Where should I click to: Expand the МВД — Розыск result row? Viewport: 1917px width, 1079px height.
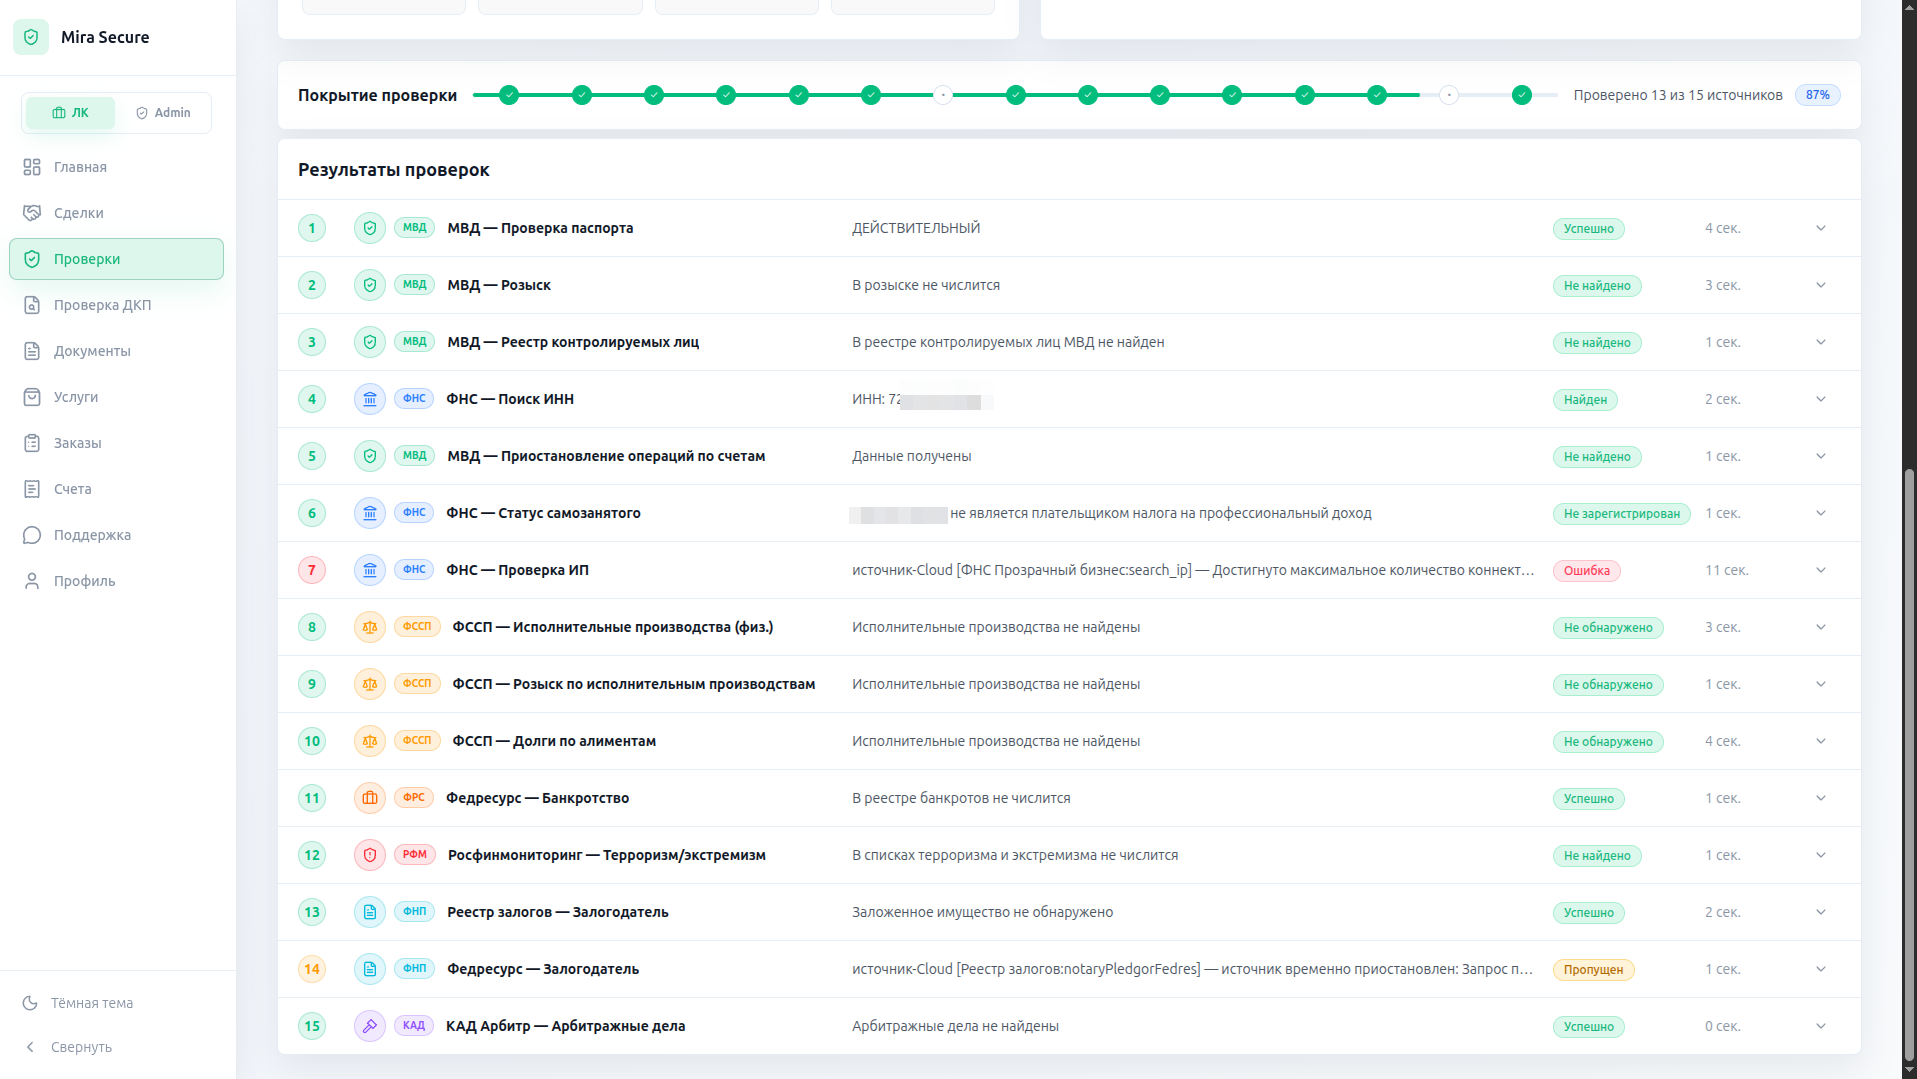click(x=1821, y=285)
